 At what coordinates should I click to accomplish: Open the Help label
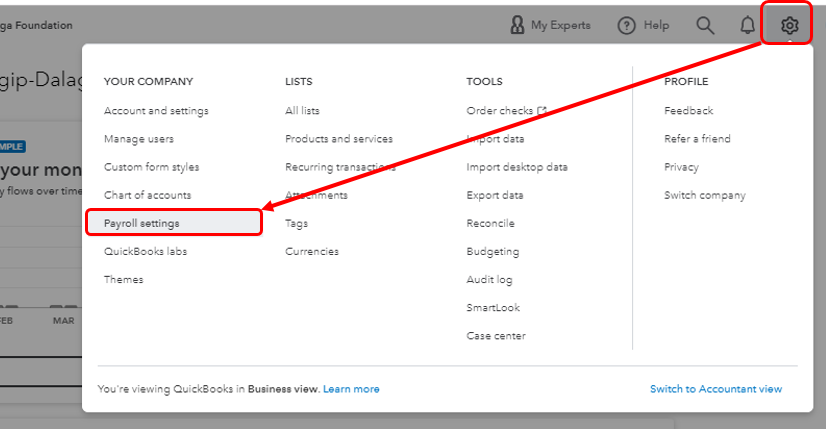point(656,25)
